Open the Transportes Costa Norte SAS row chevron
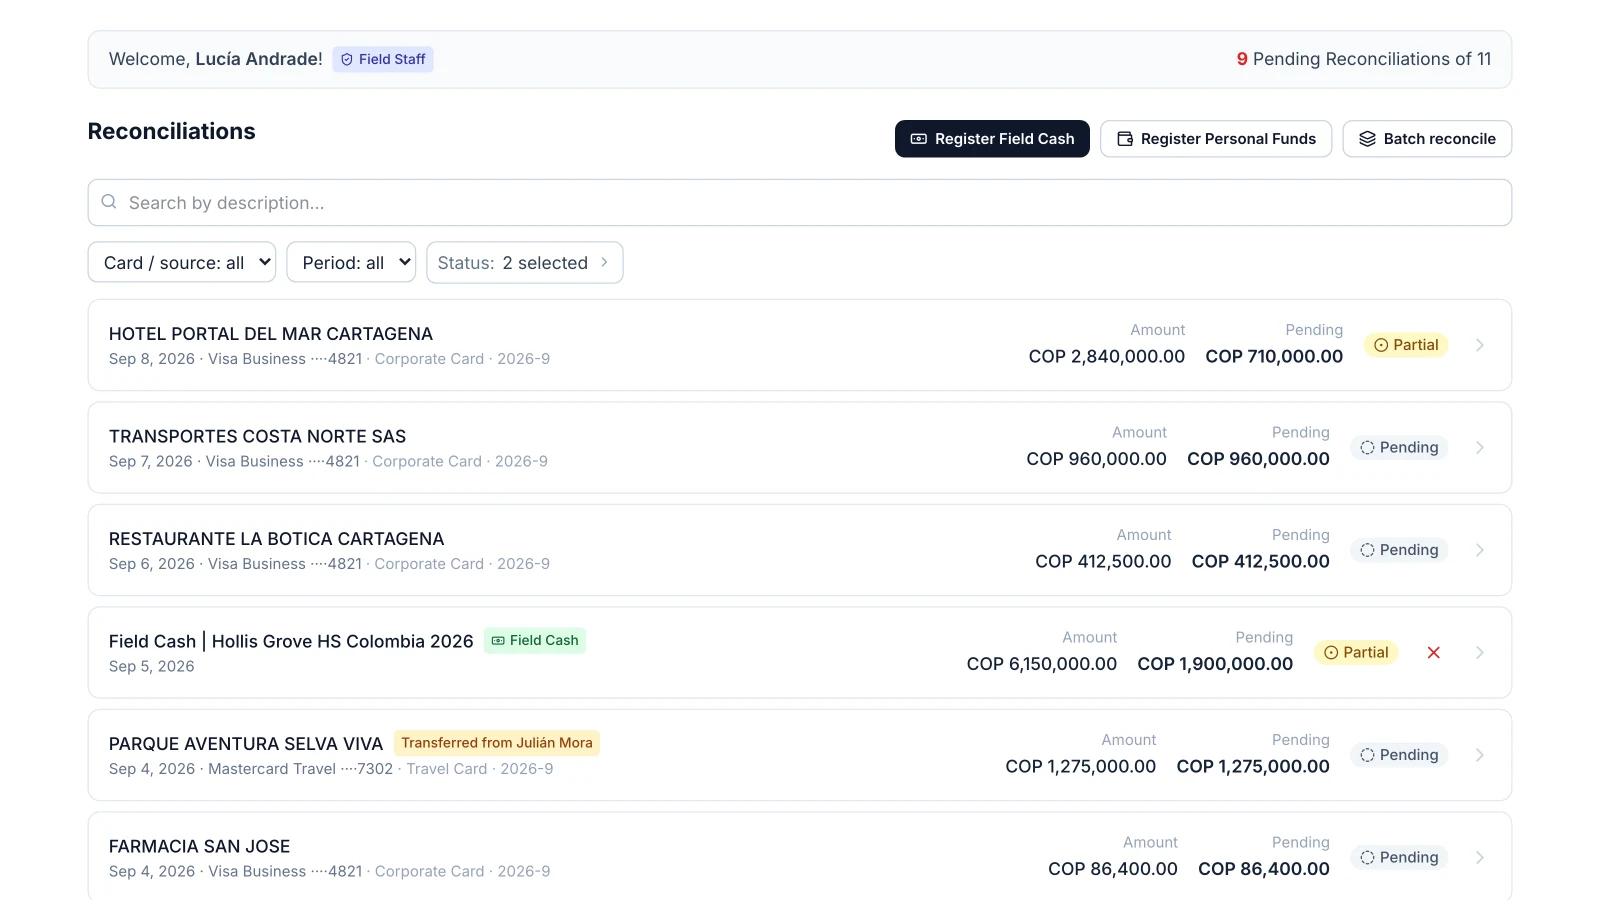Viewport: 1600px width, 900px height. click(x=1480, y=447)
